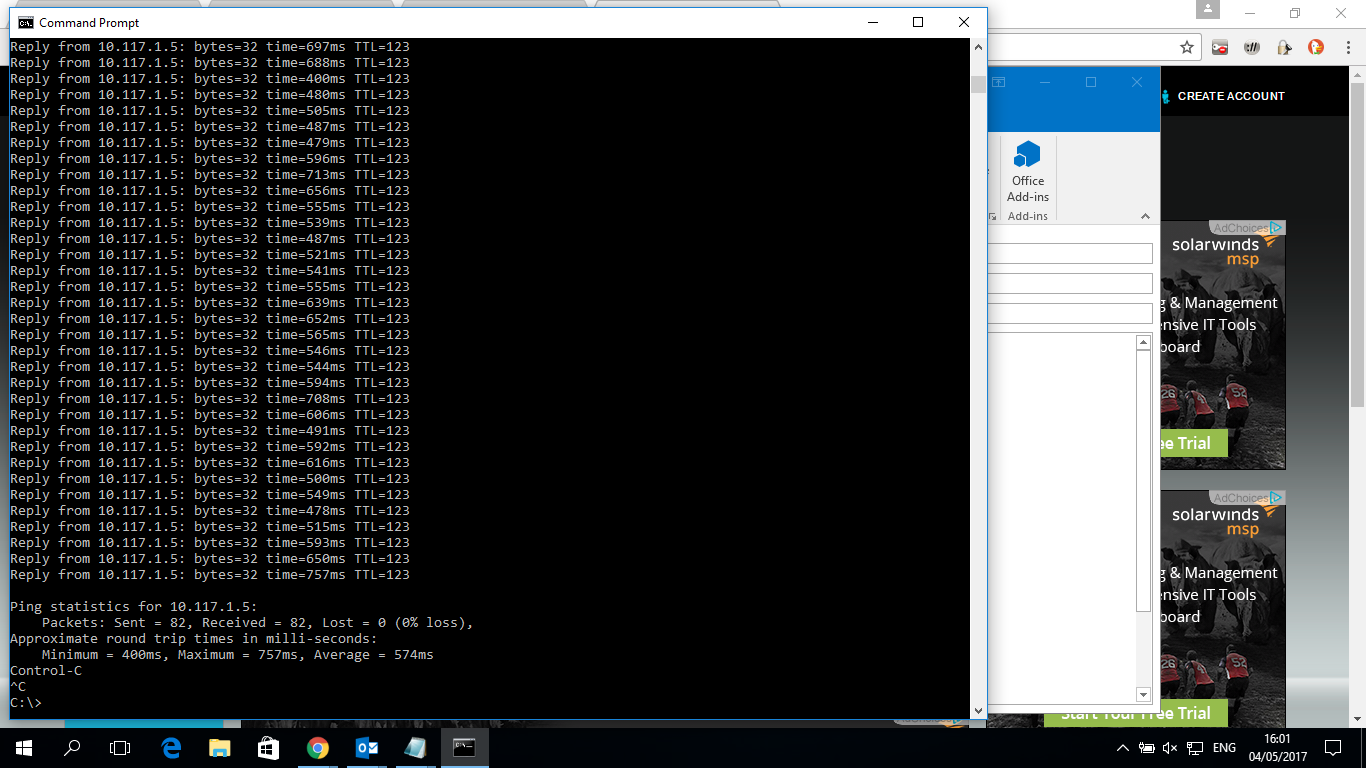Click the third header field in Outlook message

tap(1070, 314)
